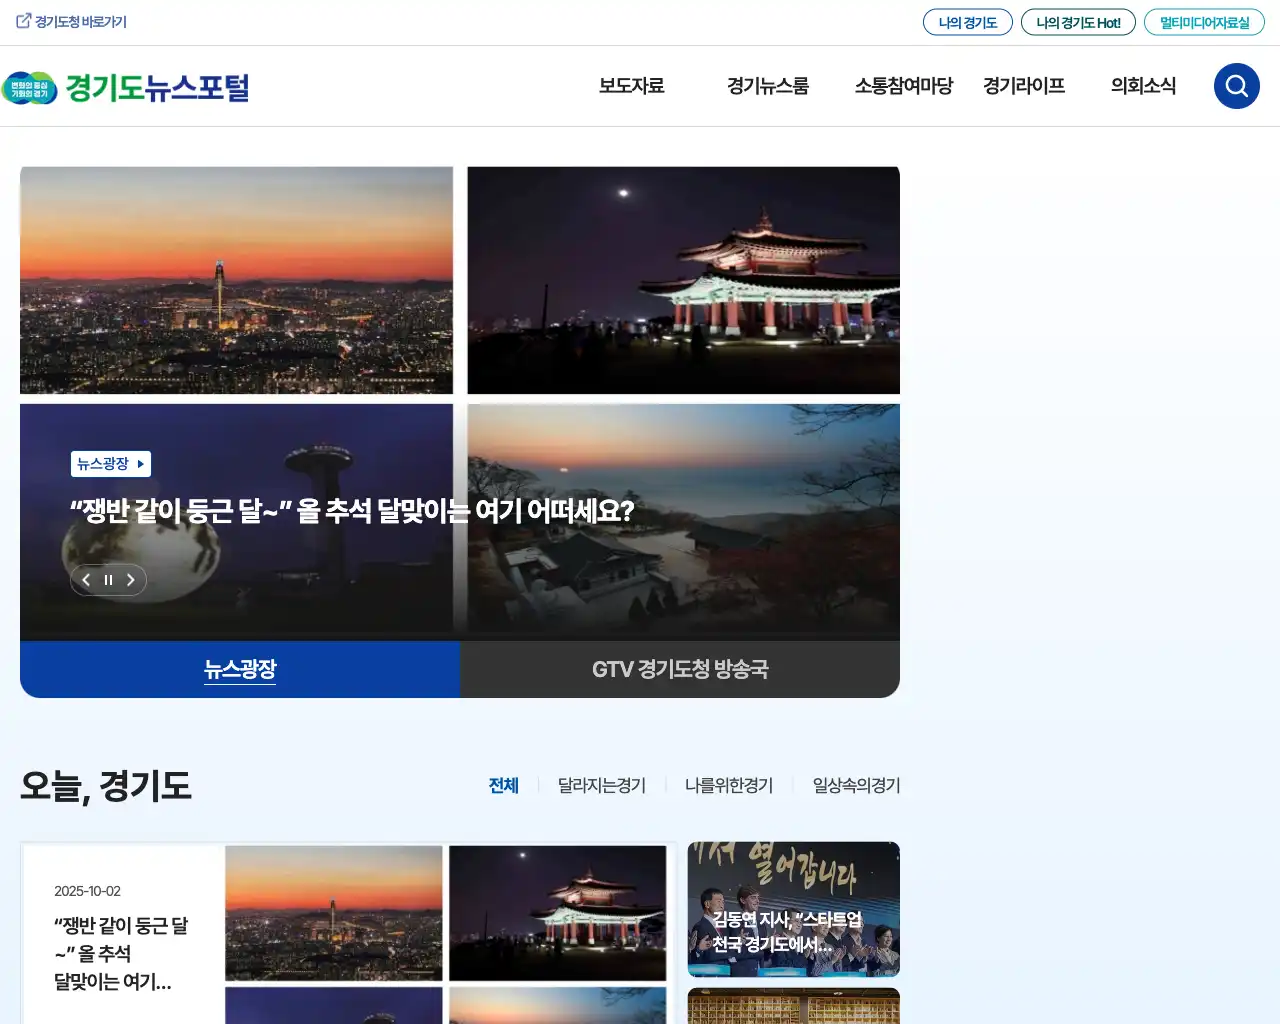1280x1024 pixels.
Task: Click the round Gyeonggi-do emblem in the header
Action: click(32, 88)
